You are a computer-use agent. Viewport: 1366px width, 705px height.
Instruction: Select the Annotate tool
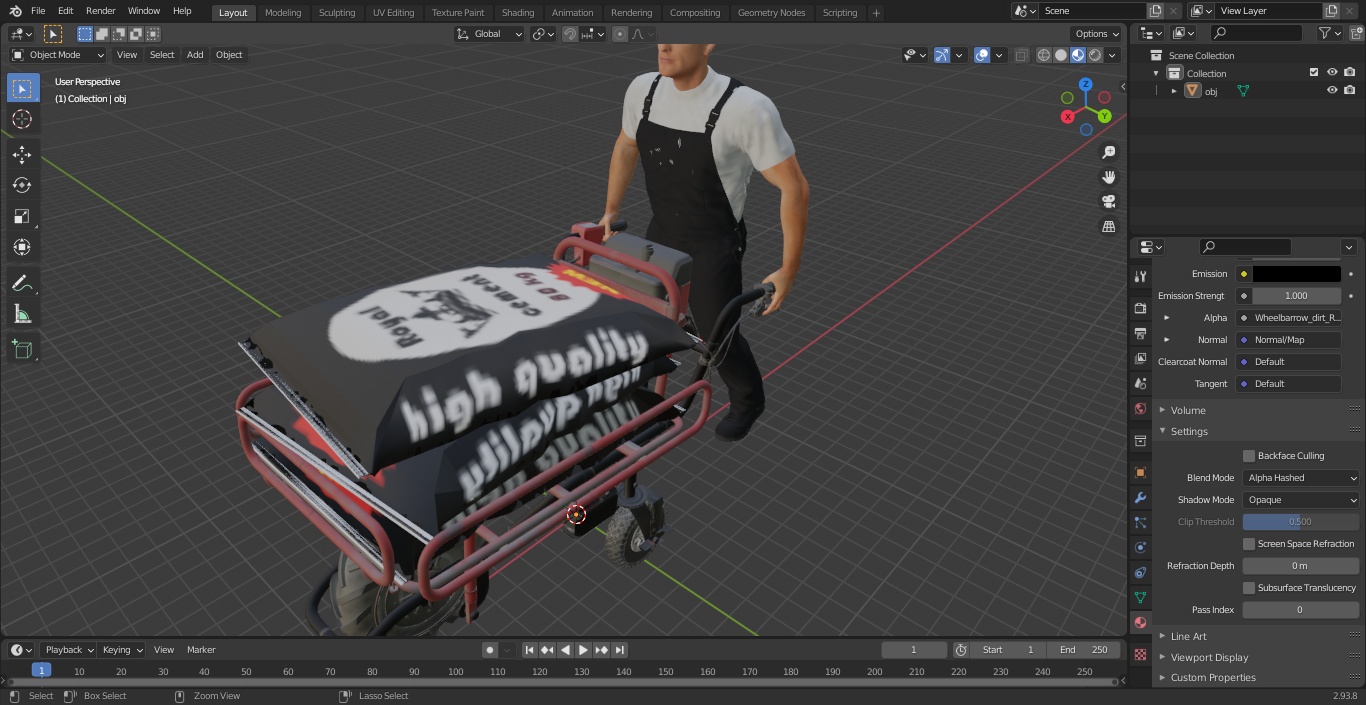22,283
